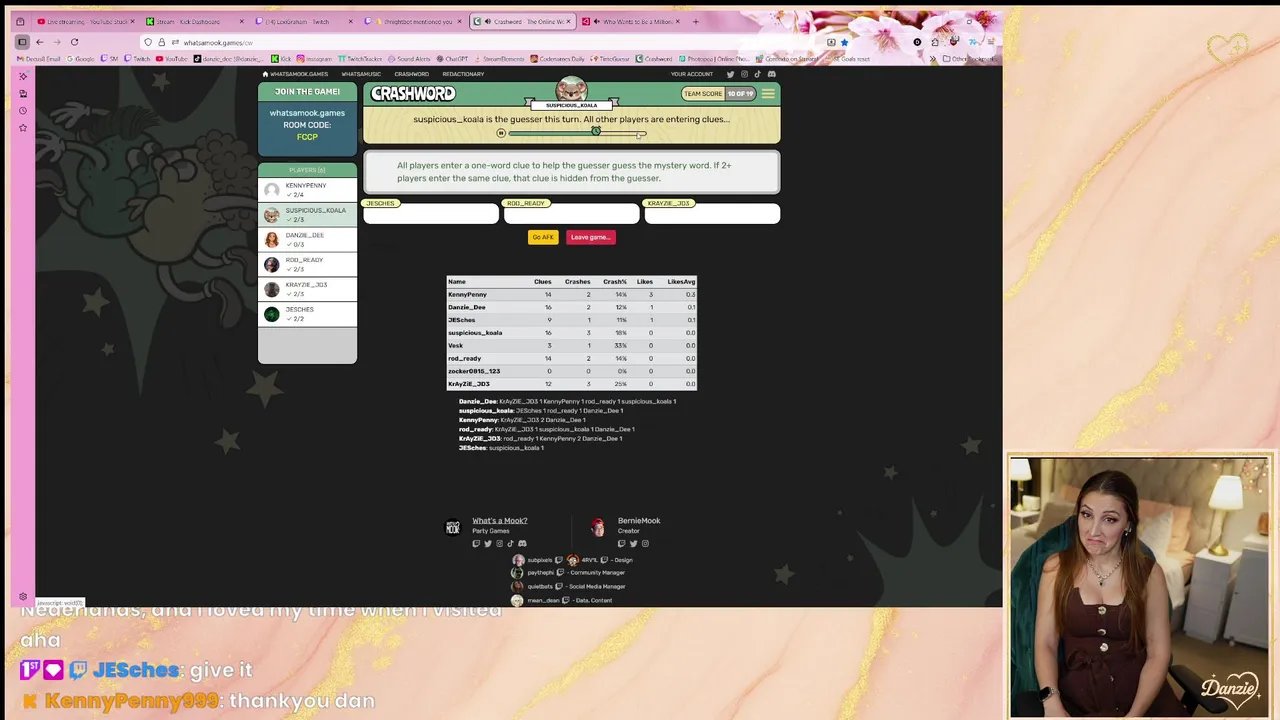Select JESCHES in players list
The width and height of the screenshot is (1280, 720).
pos(307,314)
